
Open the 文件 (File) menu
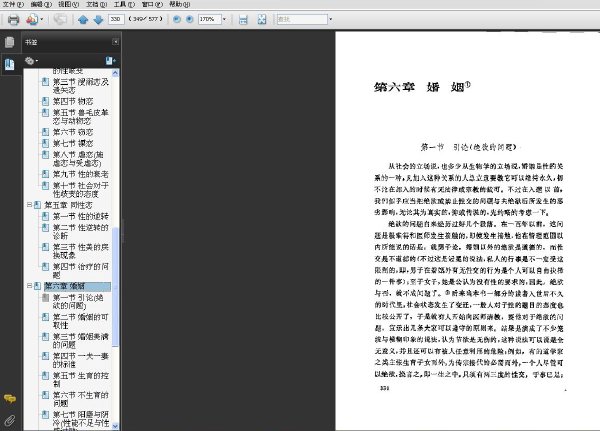pyautogui.click(x=13, y=4)
